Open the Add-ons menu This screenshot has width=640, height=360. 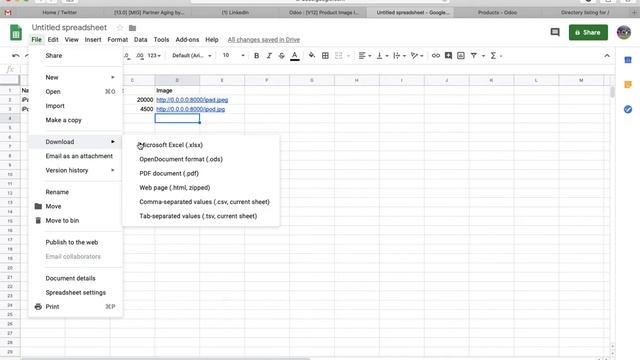(187, 40)
